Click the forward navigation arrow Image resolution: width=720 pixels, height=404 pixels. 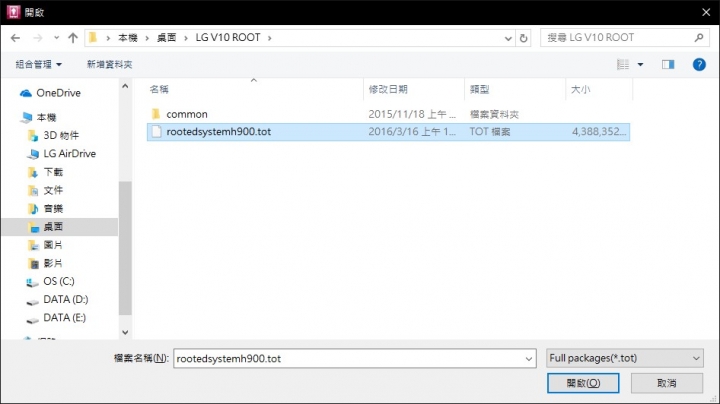point(38,38)
